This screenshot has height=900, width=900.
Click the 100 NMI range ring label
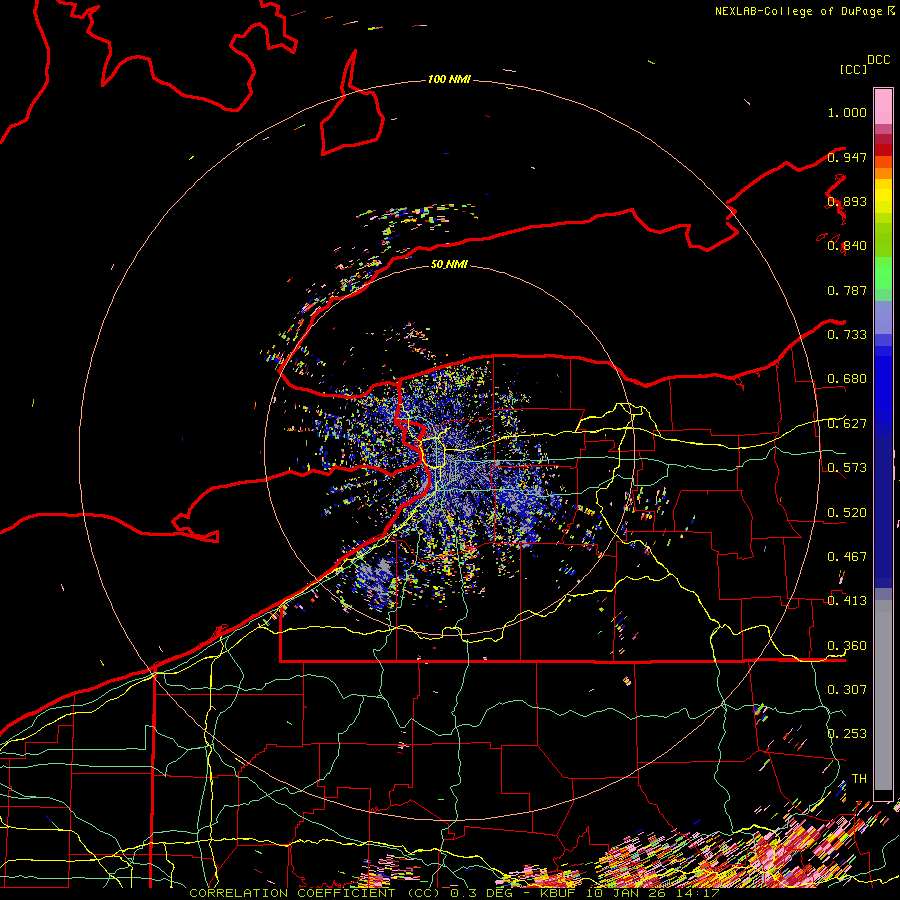tap(449, 79)
